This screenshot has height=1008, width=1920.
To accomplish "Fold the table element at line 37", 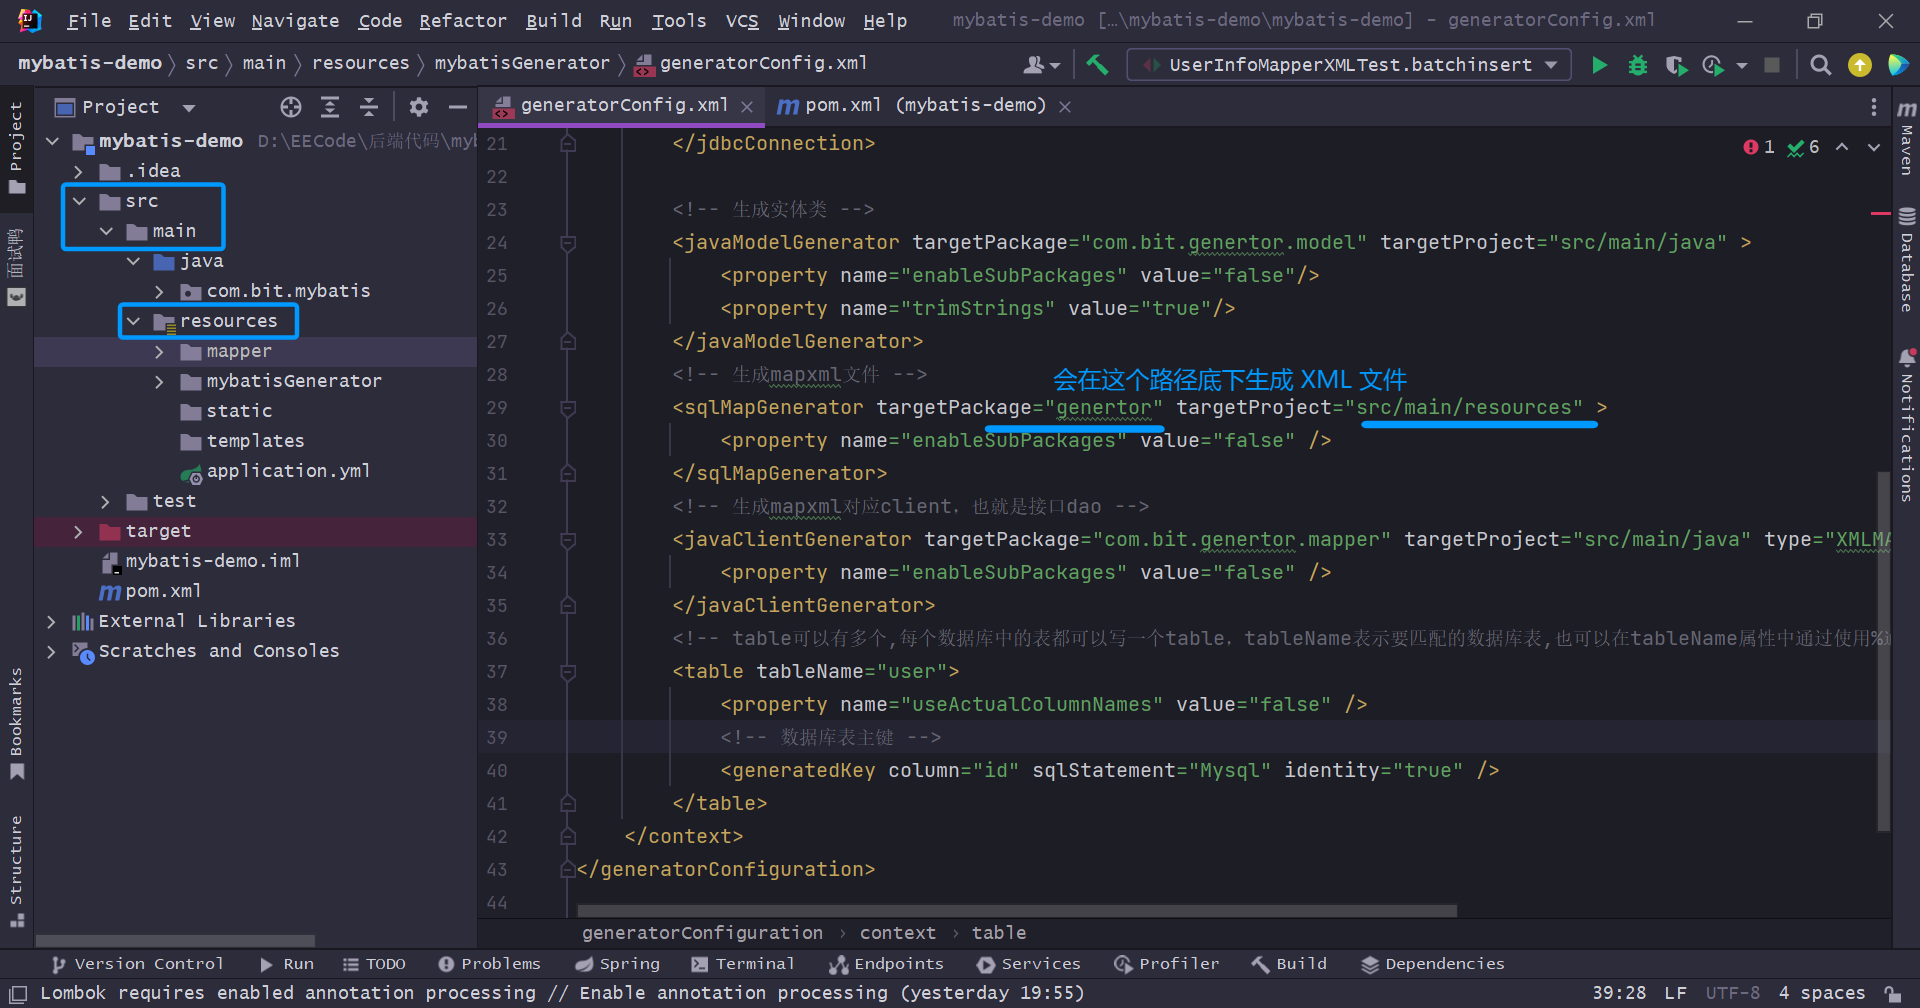I will point(568,672).
